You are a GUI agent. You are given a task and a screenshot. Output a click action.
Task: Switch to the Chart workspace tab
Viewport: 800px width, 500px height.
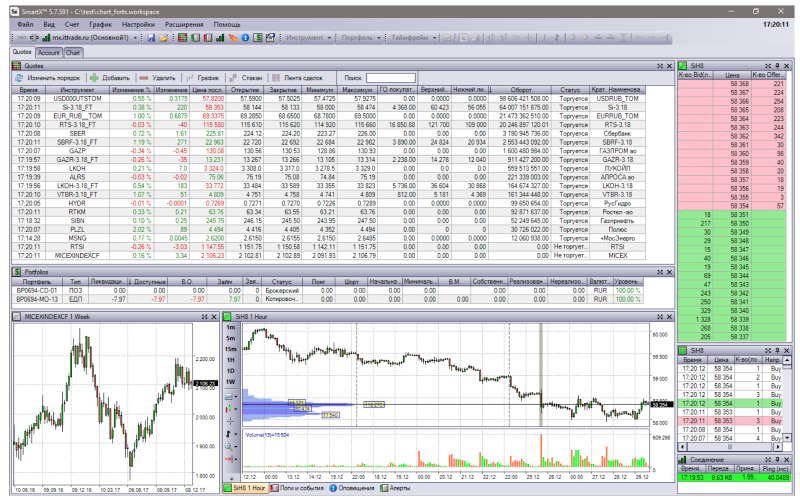coord(72,53)
